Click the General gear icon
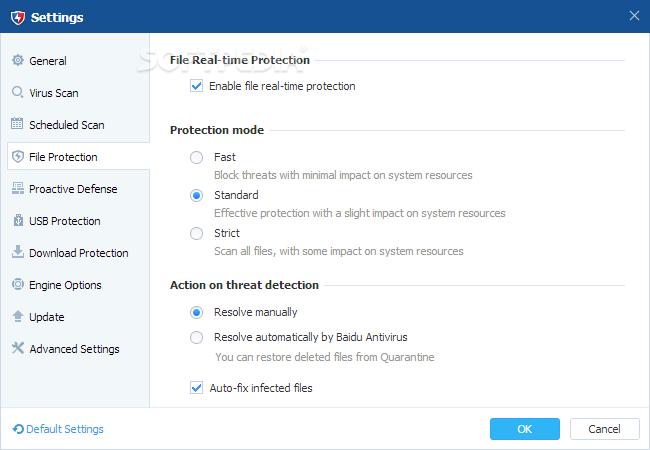This screenshot has width=650, height=450. coord(18,60)
